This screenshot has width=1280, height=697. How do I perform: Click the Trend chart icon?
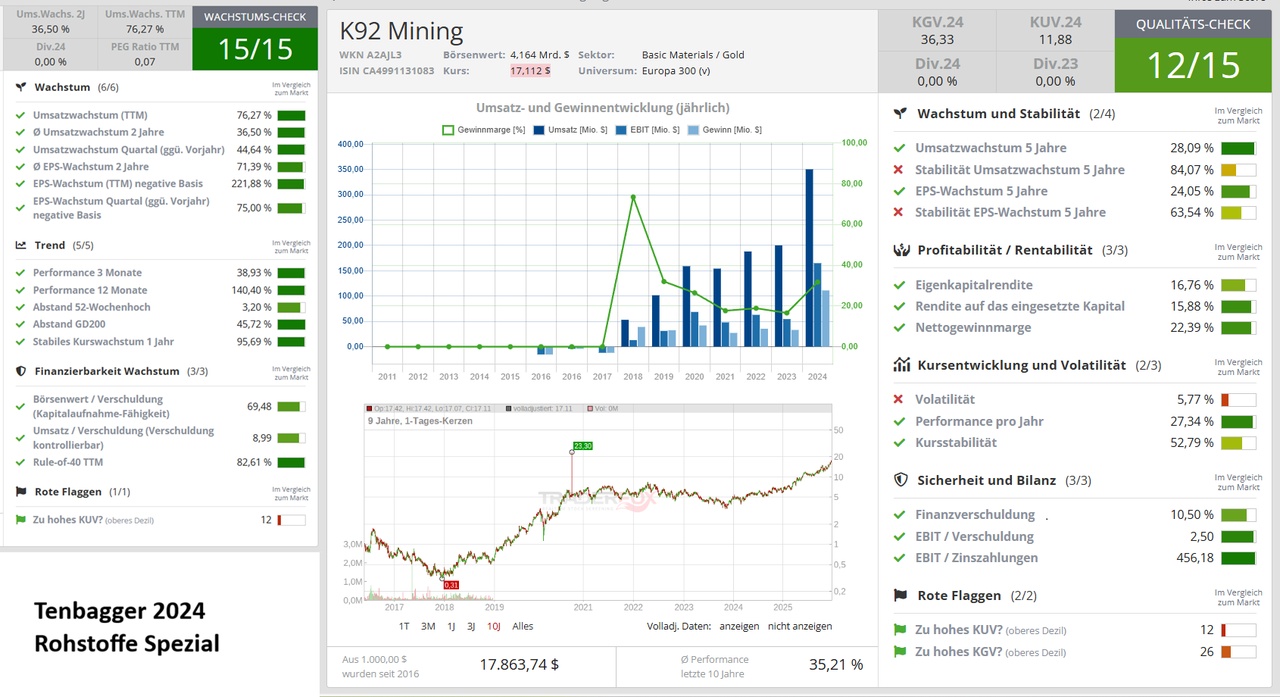click(x=21, y=245)
